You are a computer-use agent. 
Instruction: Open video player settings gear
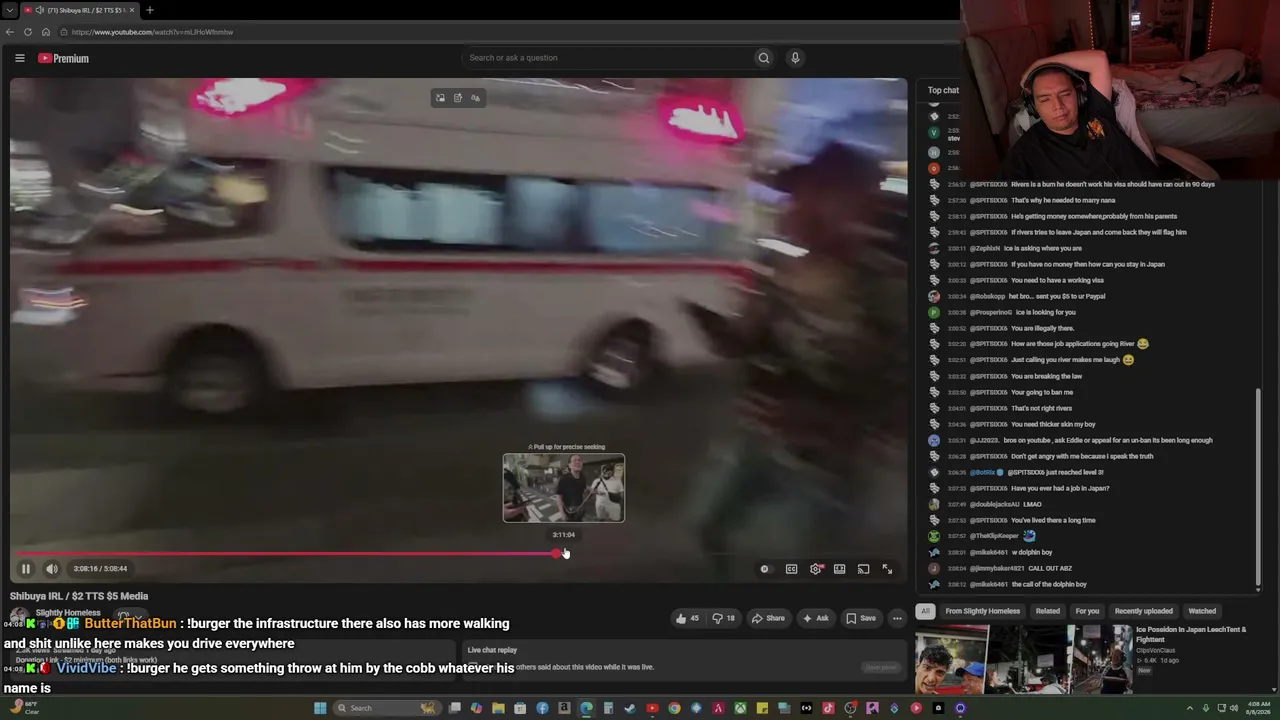(816, 569)
